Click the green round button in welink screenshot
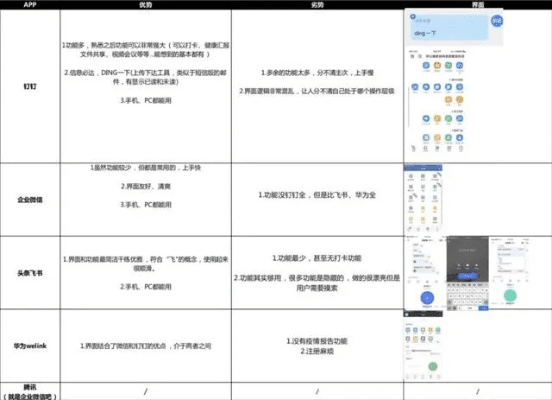Screen dimensions: 552x400 (x=433, y=367)
